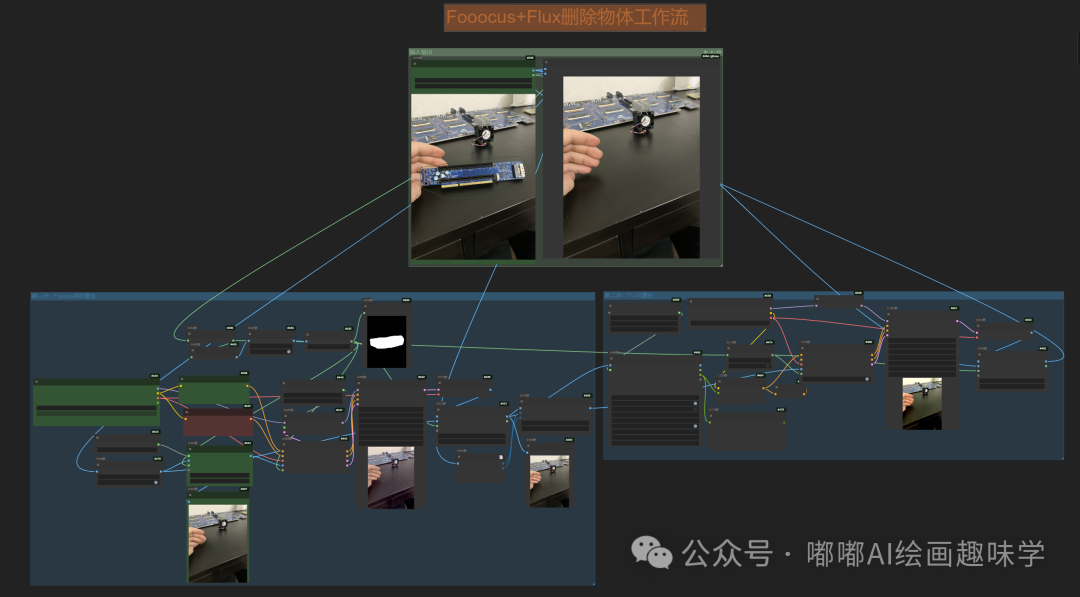Click the document file icon on small node
Viewport: 1080px width, 597px height.
(501, 457)
